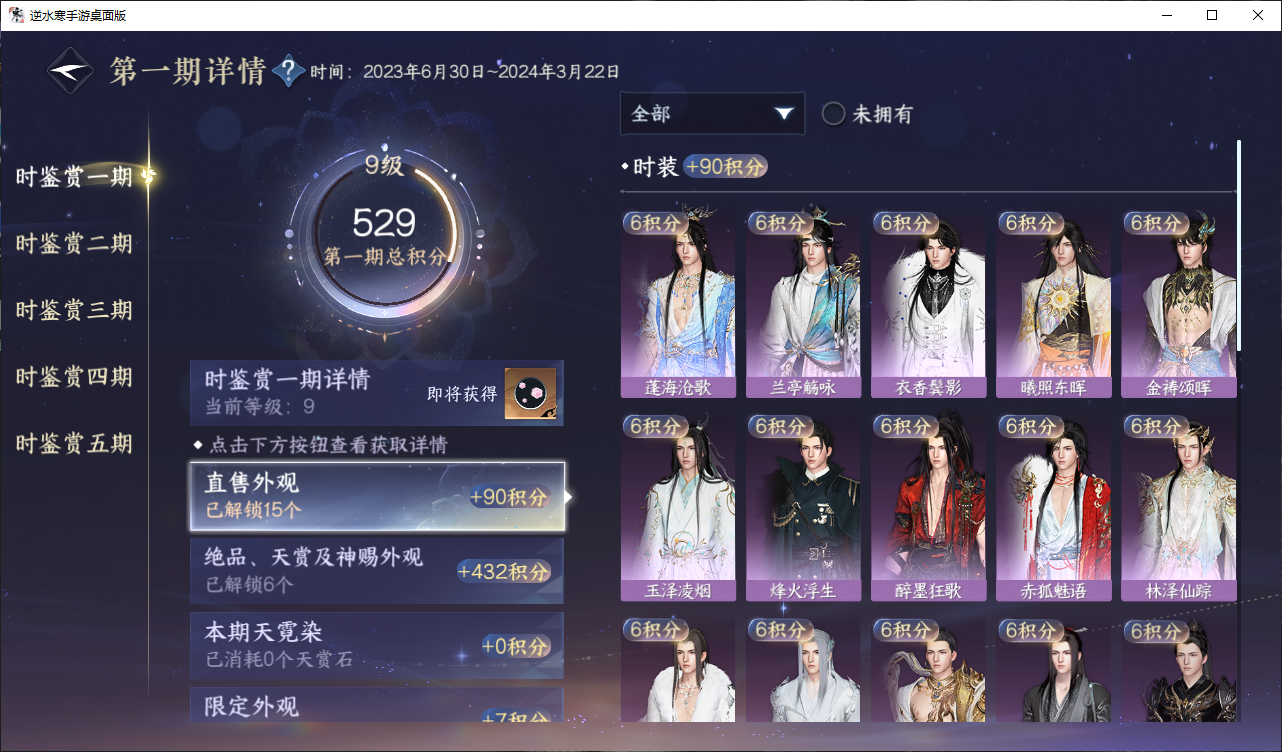This screenshot has height=752, width=1282.
Task: Toggle the 未拥有 radio filter
Action: point(833,114)
